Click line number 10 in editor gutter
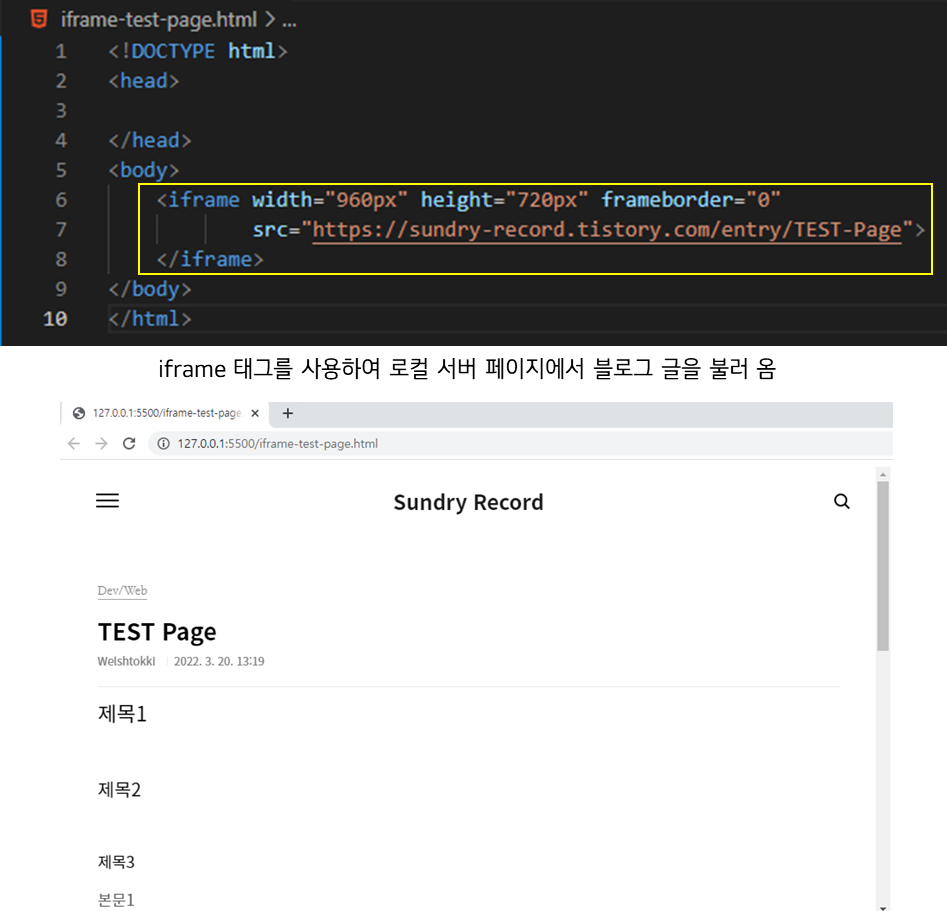This screenshot has width=947, height=911. click(55, 319)
